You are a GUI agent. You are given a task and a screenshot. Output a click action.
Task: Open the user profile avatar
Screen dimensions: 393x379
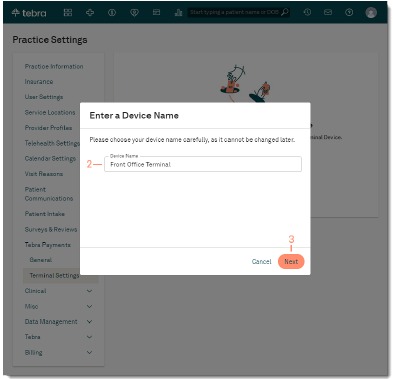click(x=371, y=13)
